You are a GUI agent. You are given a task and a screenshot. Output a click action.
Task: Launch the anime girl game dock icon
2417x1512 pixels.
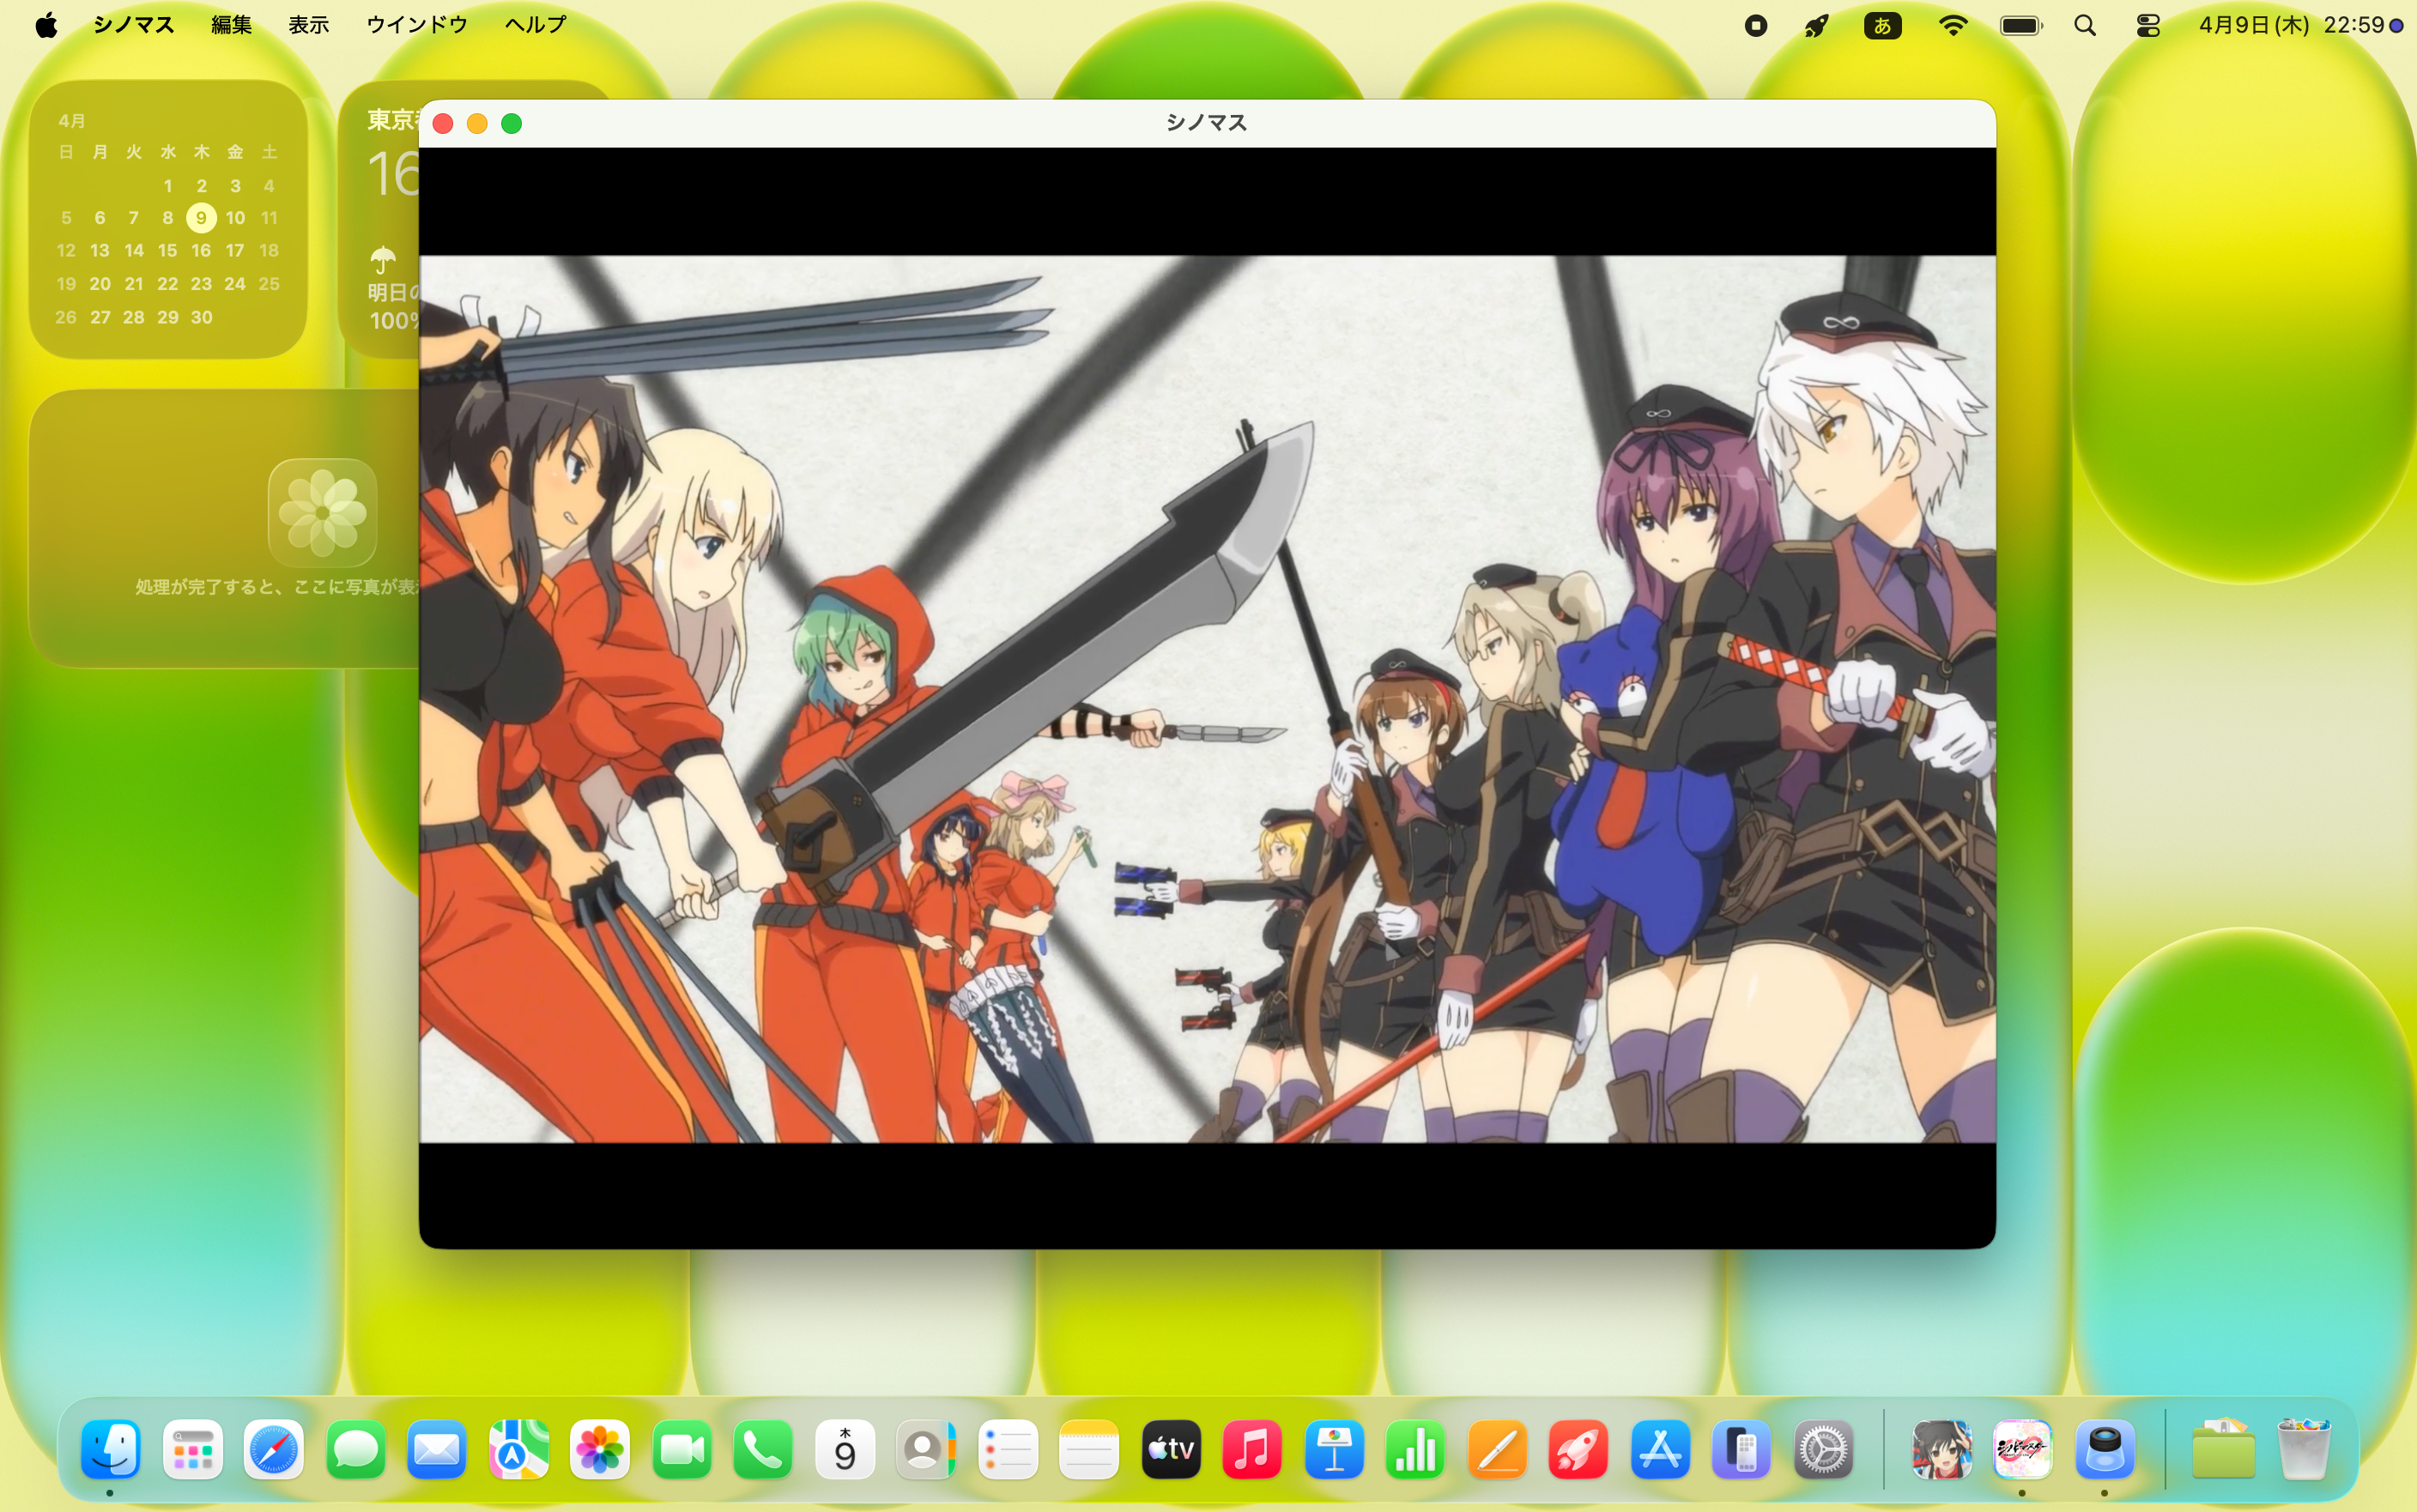click(1941, 1449)
